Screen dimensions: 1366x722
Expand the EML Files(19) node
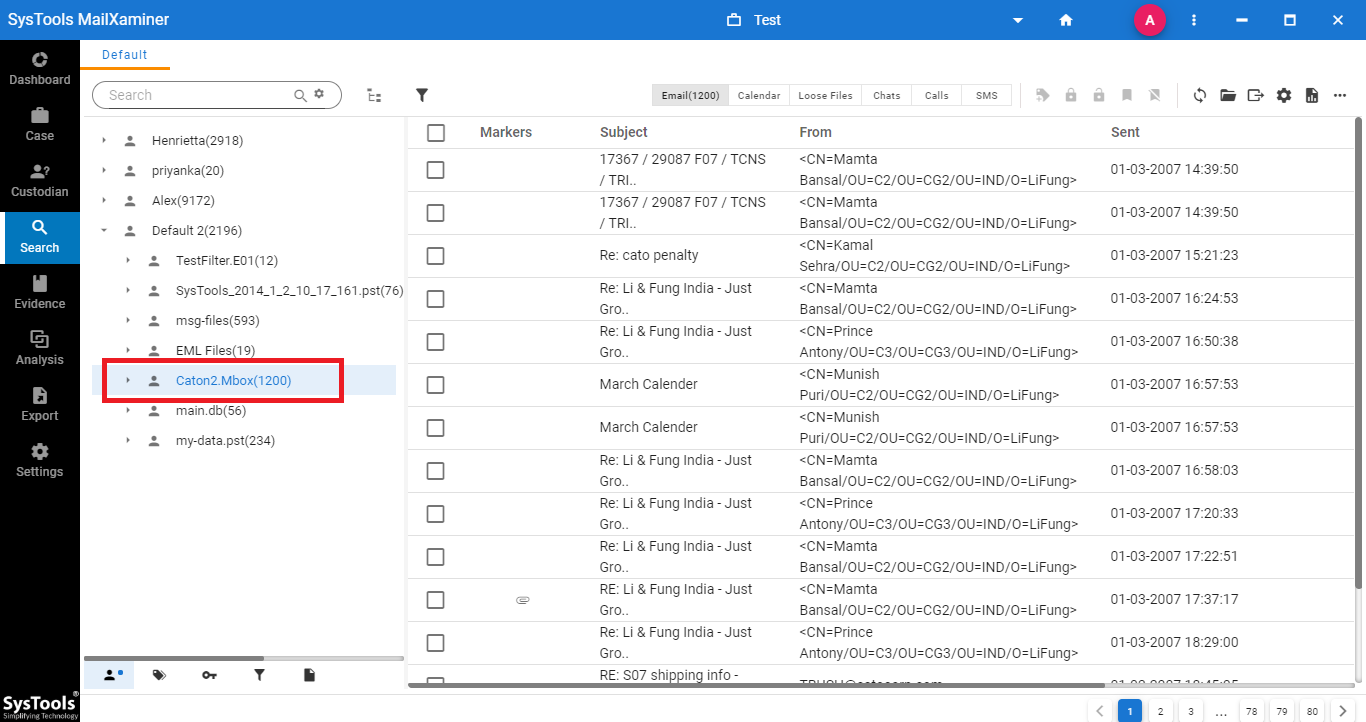click(128, 351)
